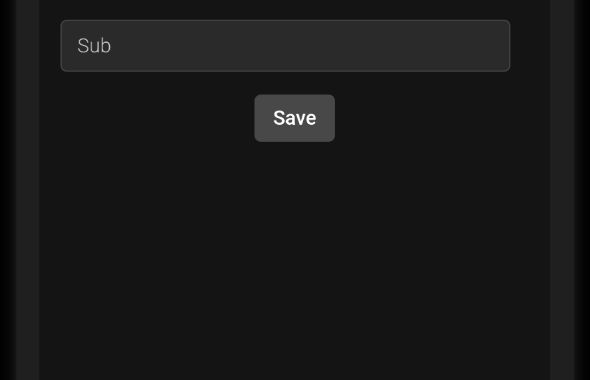
Task: Confirm changes with the Save button
Action: (294, 118)
